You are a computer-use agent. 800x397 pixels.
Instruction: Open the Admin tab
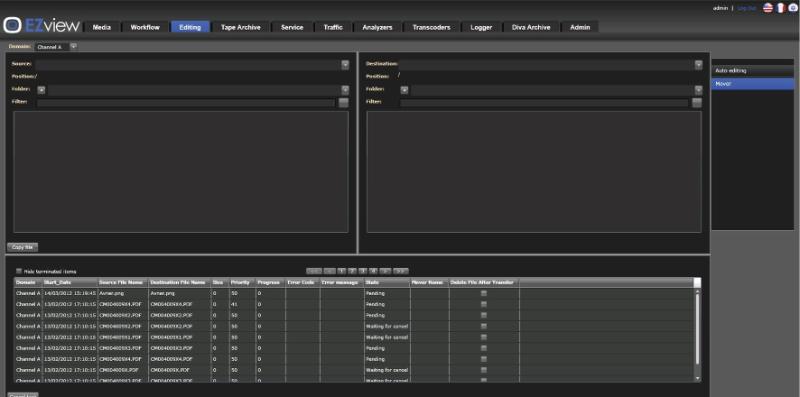tap(580, 27)
